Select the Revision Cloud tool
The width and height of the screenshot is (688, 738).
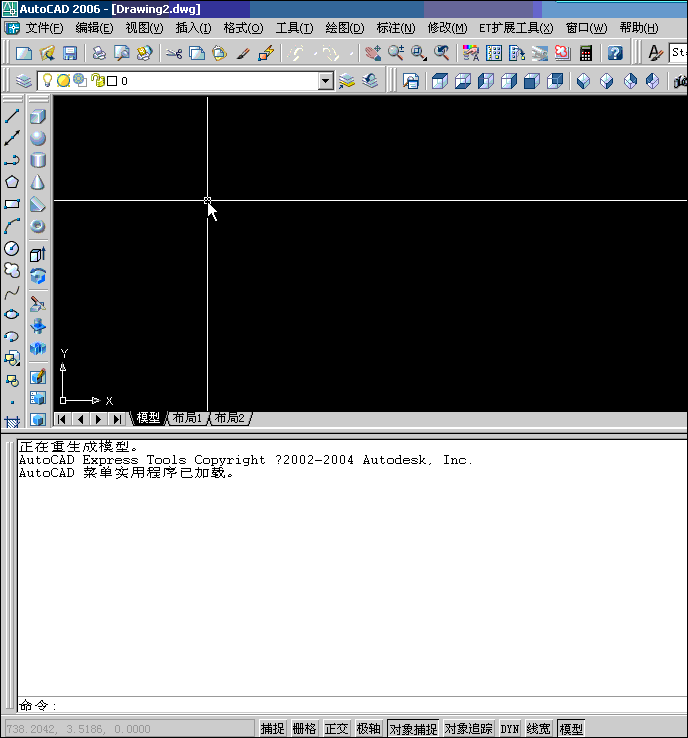[12, 270]
